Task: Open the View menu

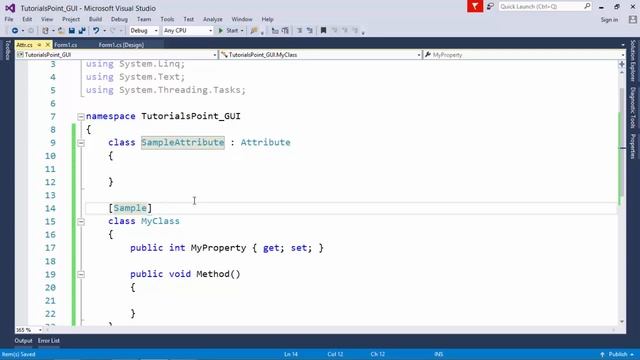Action: [x=47, y=19]
